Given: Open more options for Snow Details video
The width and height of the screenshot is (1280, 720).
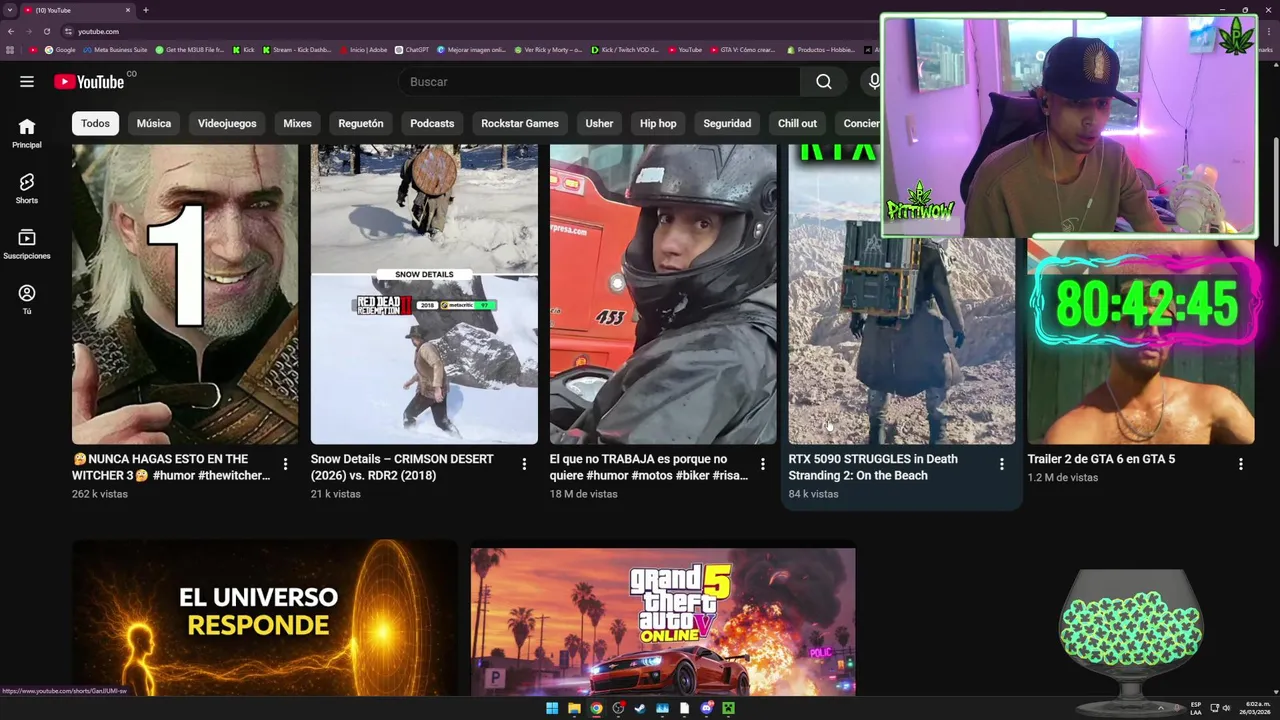Looking at the screenshot, I should (524, 464).
